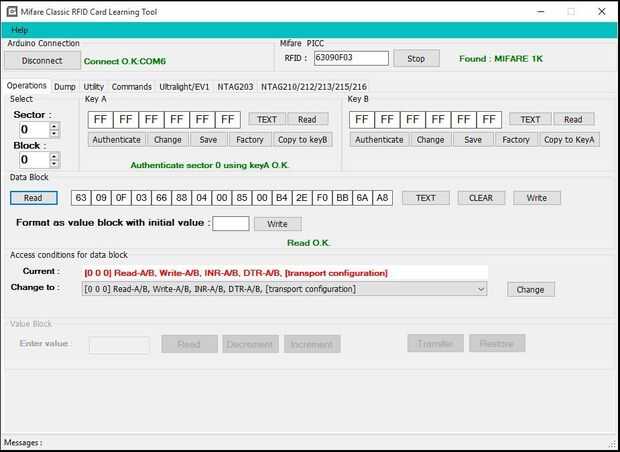
Task: Select the Ultralight/EV1 tab
Action: click(184, 87)
